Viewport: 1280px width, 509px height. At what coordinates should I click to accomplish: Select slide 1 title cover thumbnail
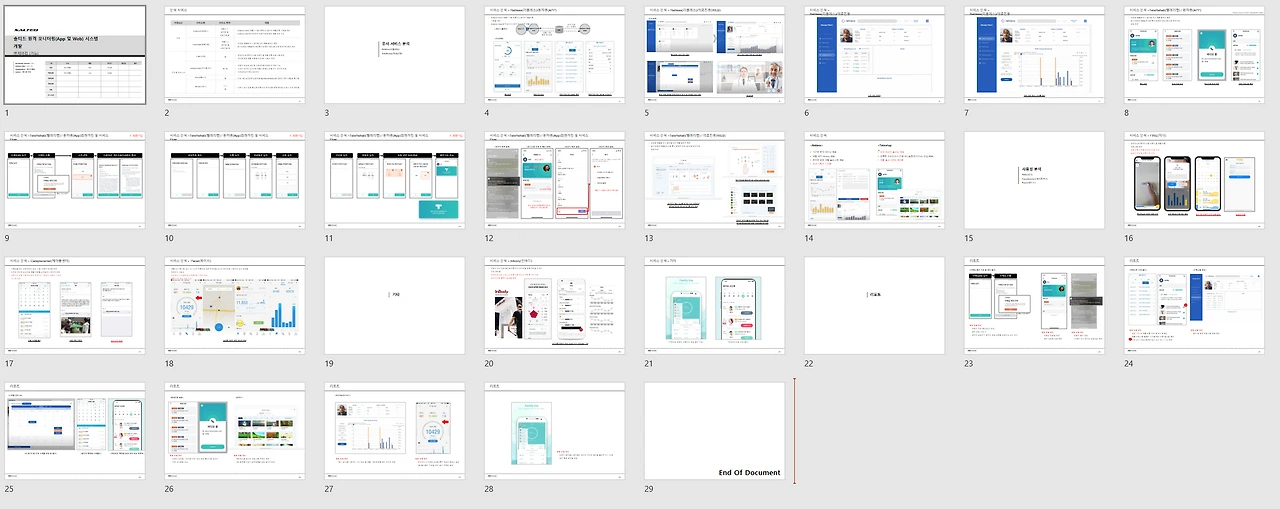75,55
